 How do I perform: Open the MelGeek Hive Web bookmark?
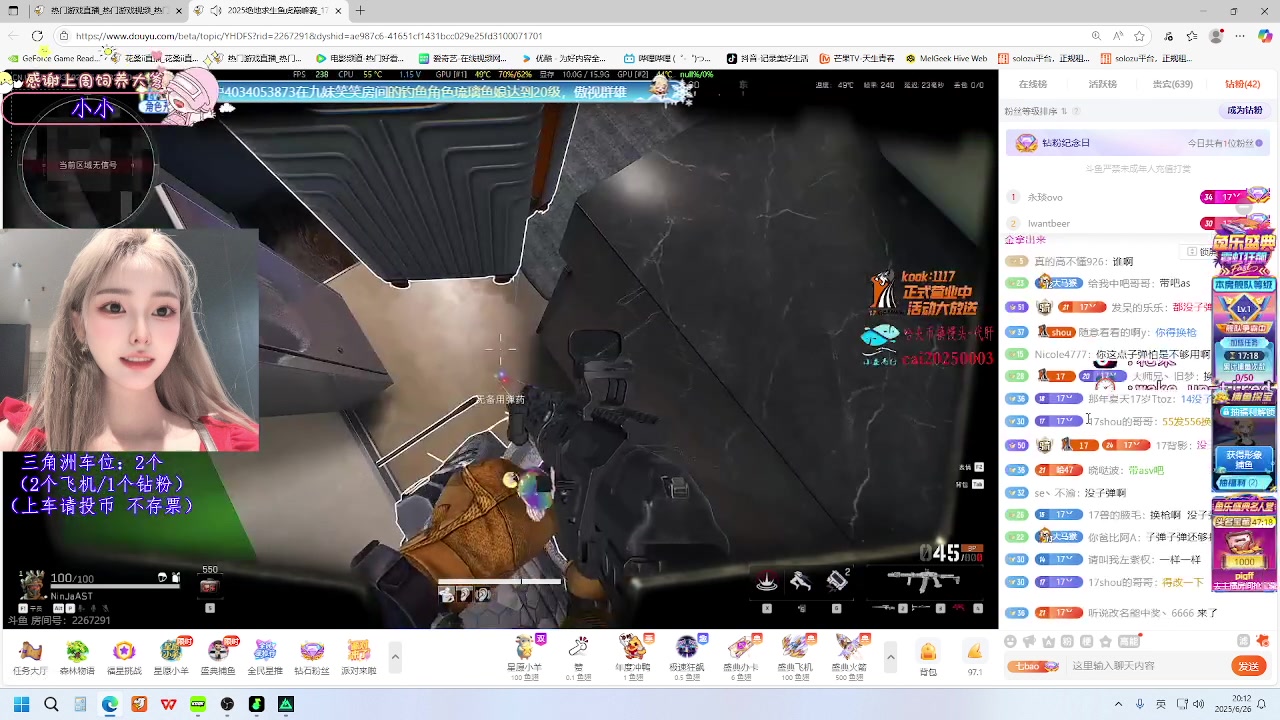pyautogui.click(x=946, y=58)
